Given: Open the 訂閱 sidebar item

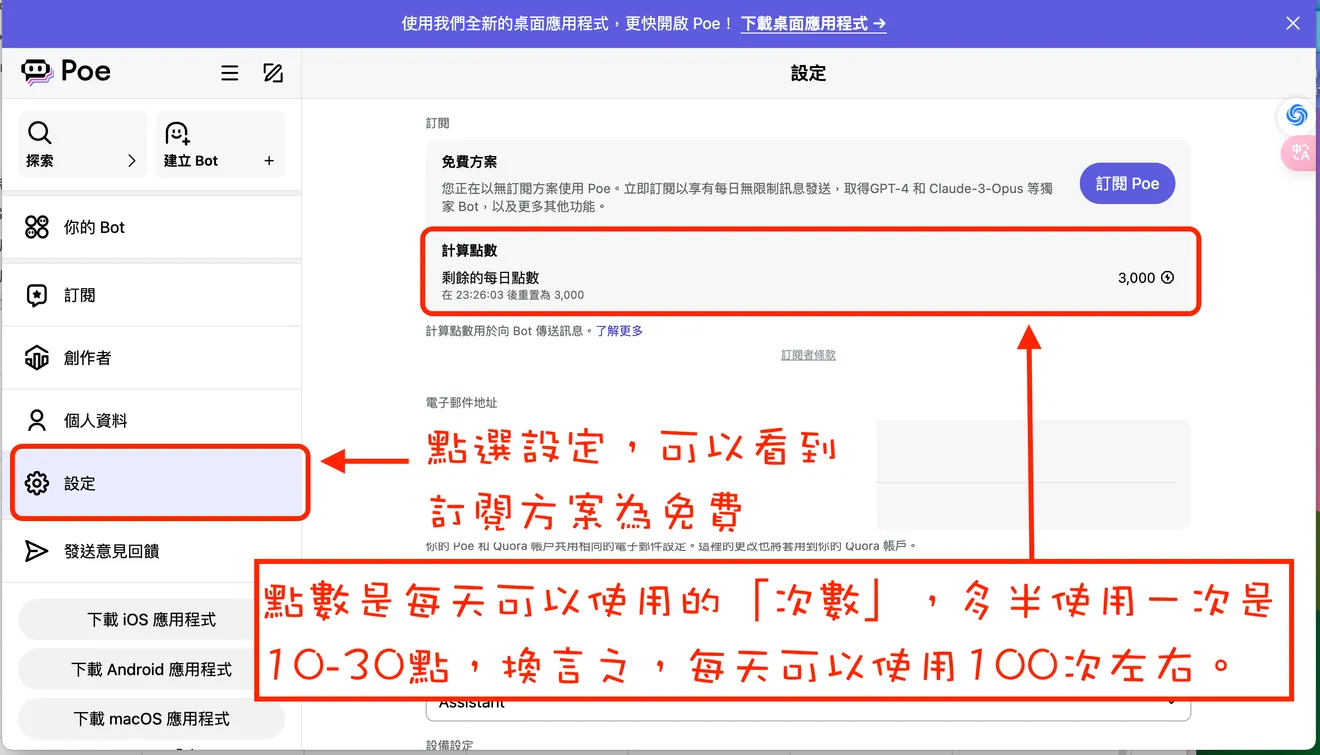Looking at the screenshot, I should pyautogui.click(x=151, y=295).
